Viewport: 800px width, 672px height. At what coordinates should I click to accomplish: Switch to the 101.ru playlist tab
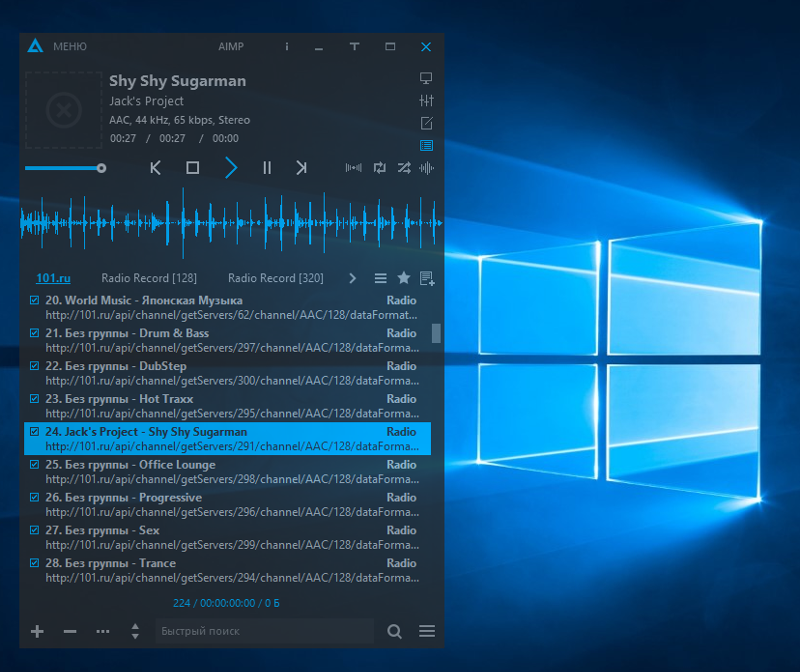click(53, 278)
